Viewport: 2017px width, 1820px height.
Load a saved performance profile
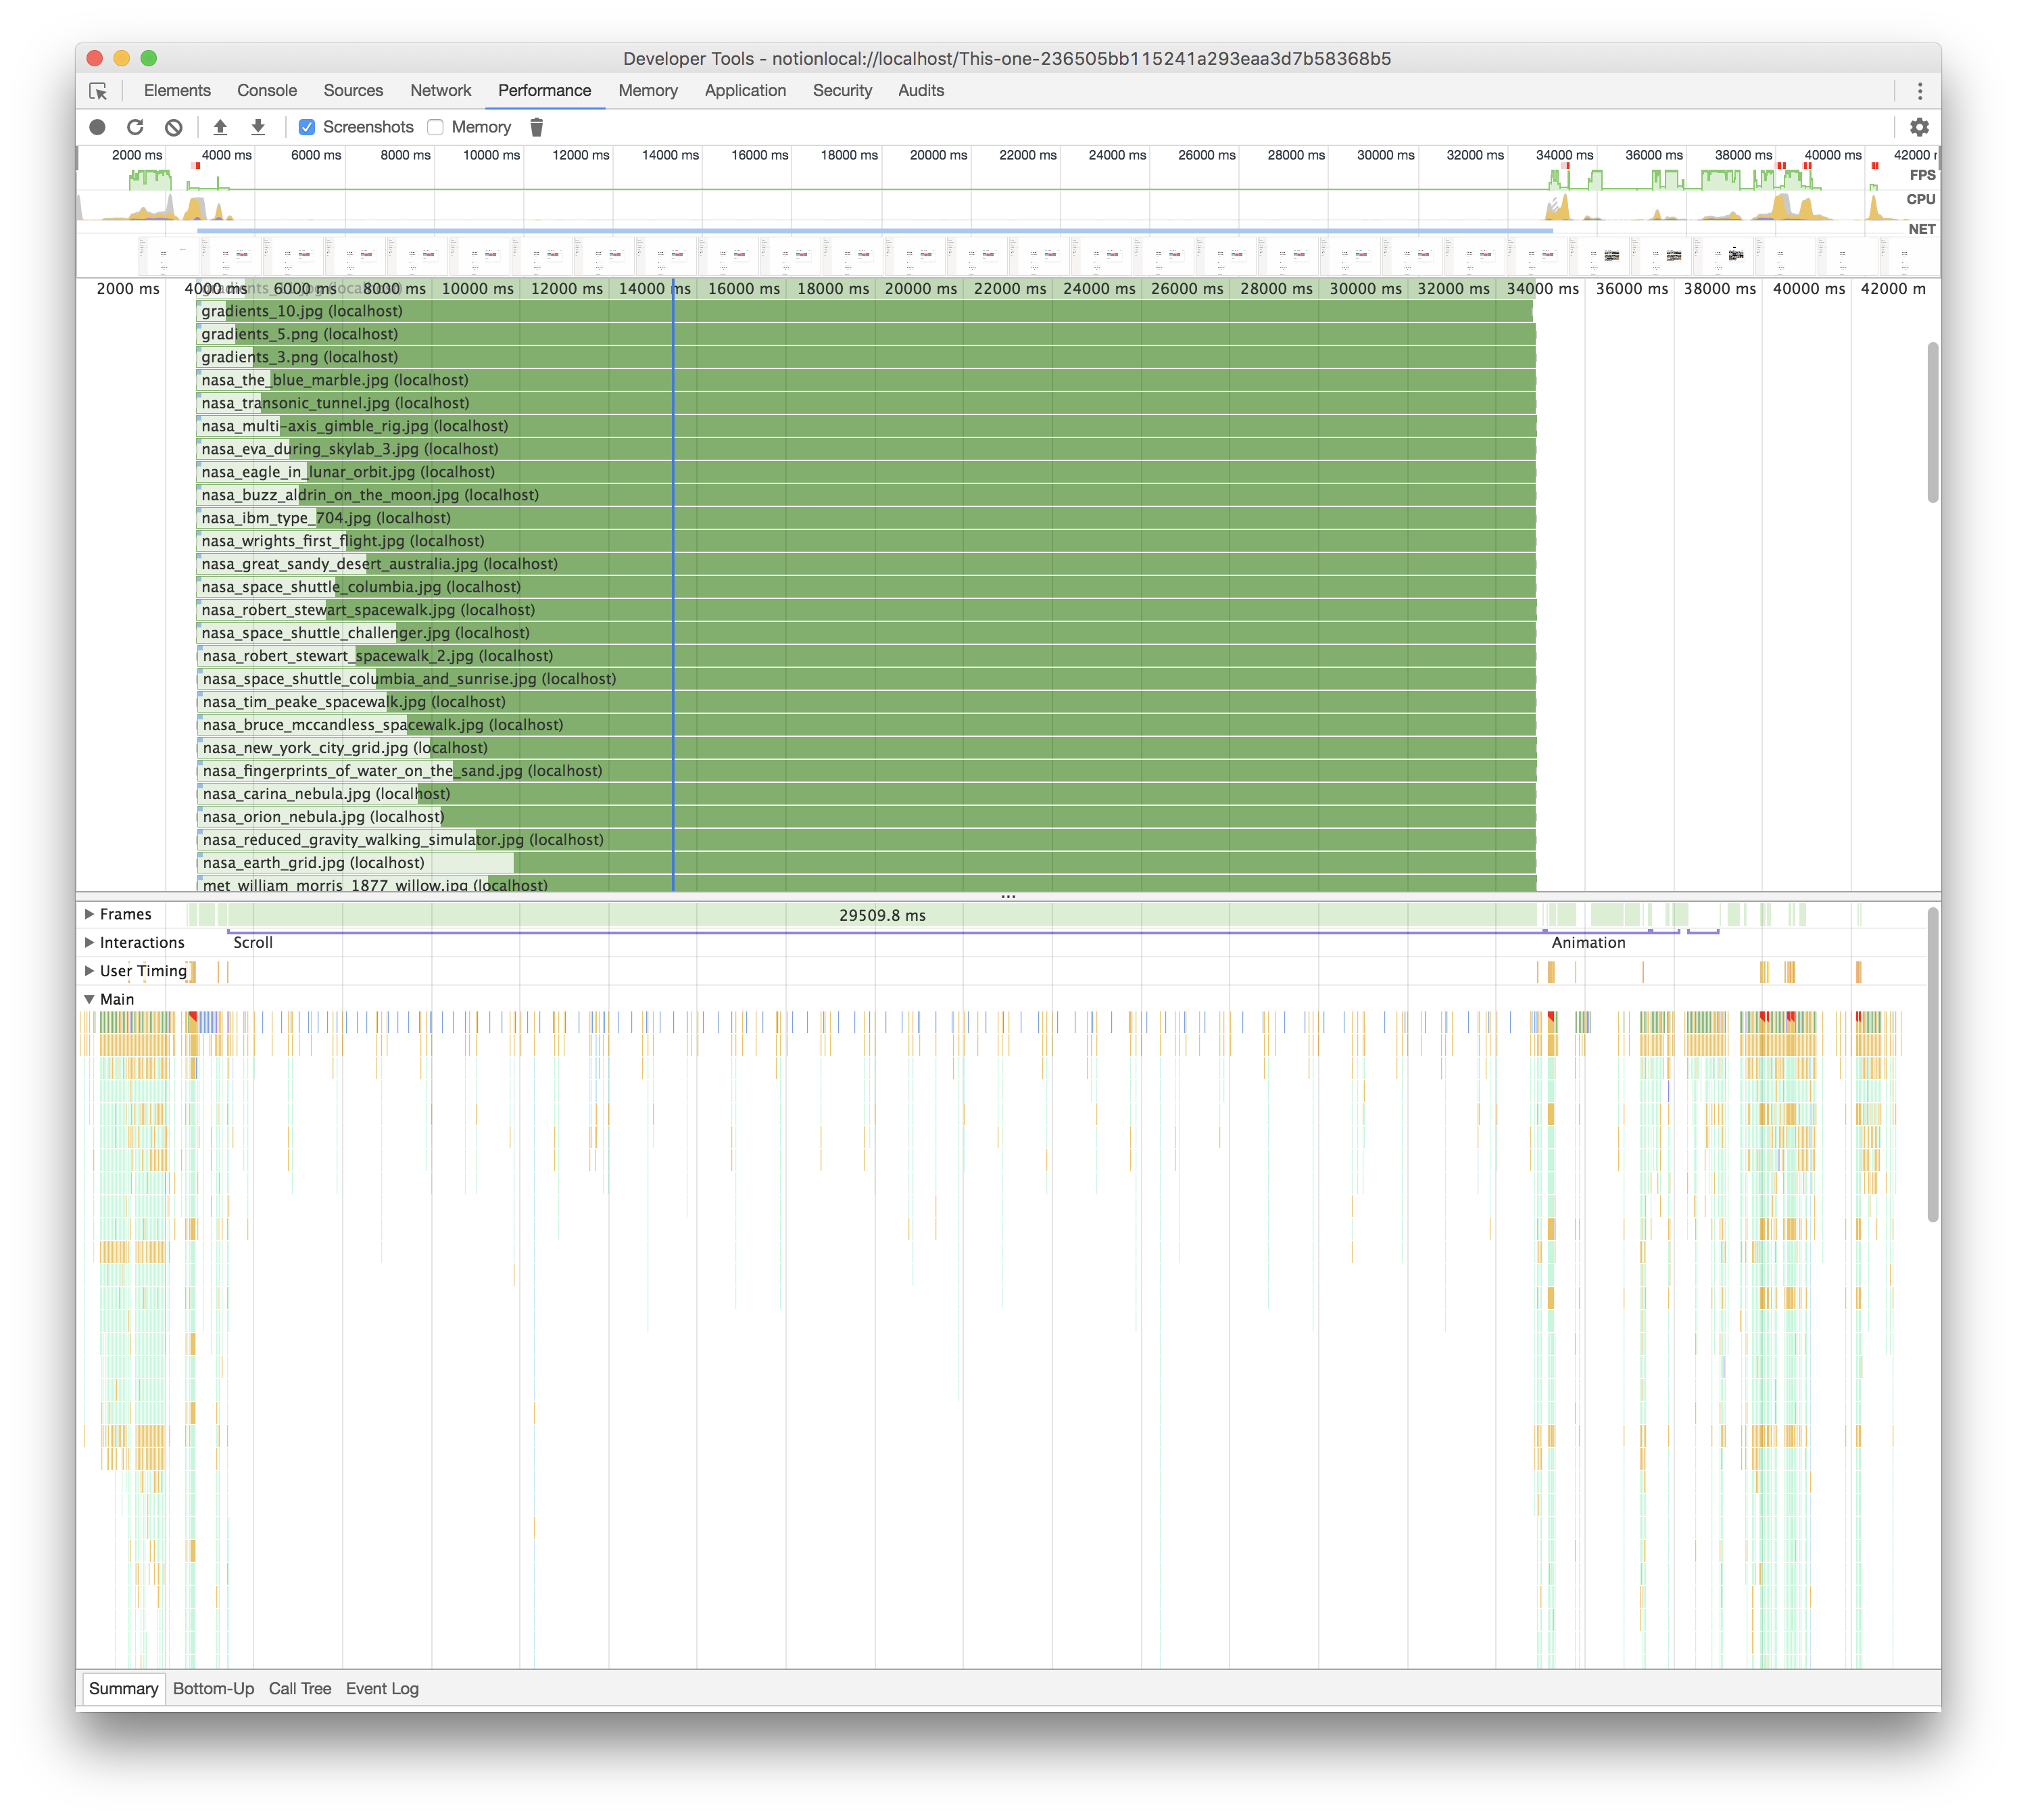point(220,127)
